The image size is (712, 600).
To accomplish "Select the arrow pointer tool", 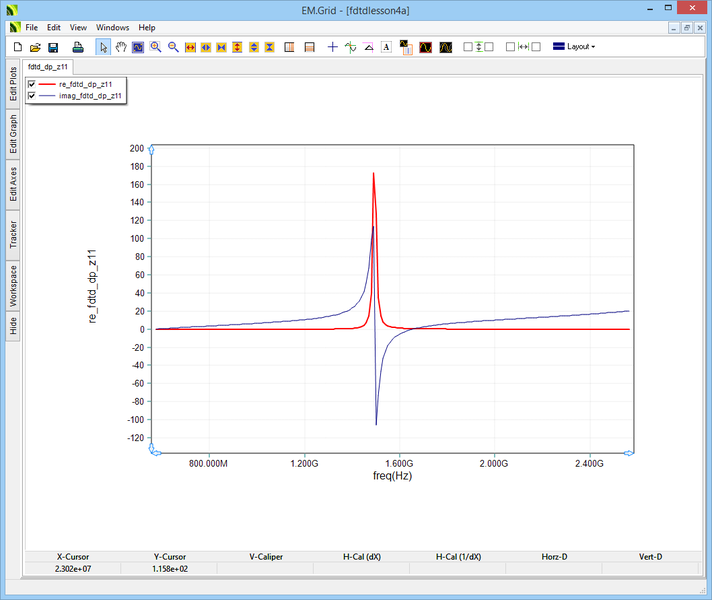I will point(104,47).
